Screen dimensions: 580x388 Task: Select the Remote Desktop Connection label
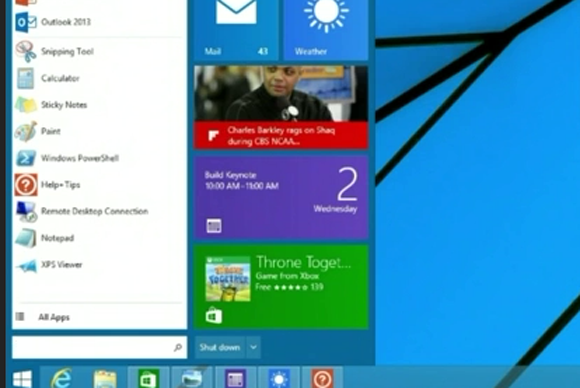click(95, 211)
